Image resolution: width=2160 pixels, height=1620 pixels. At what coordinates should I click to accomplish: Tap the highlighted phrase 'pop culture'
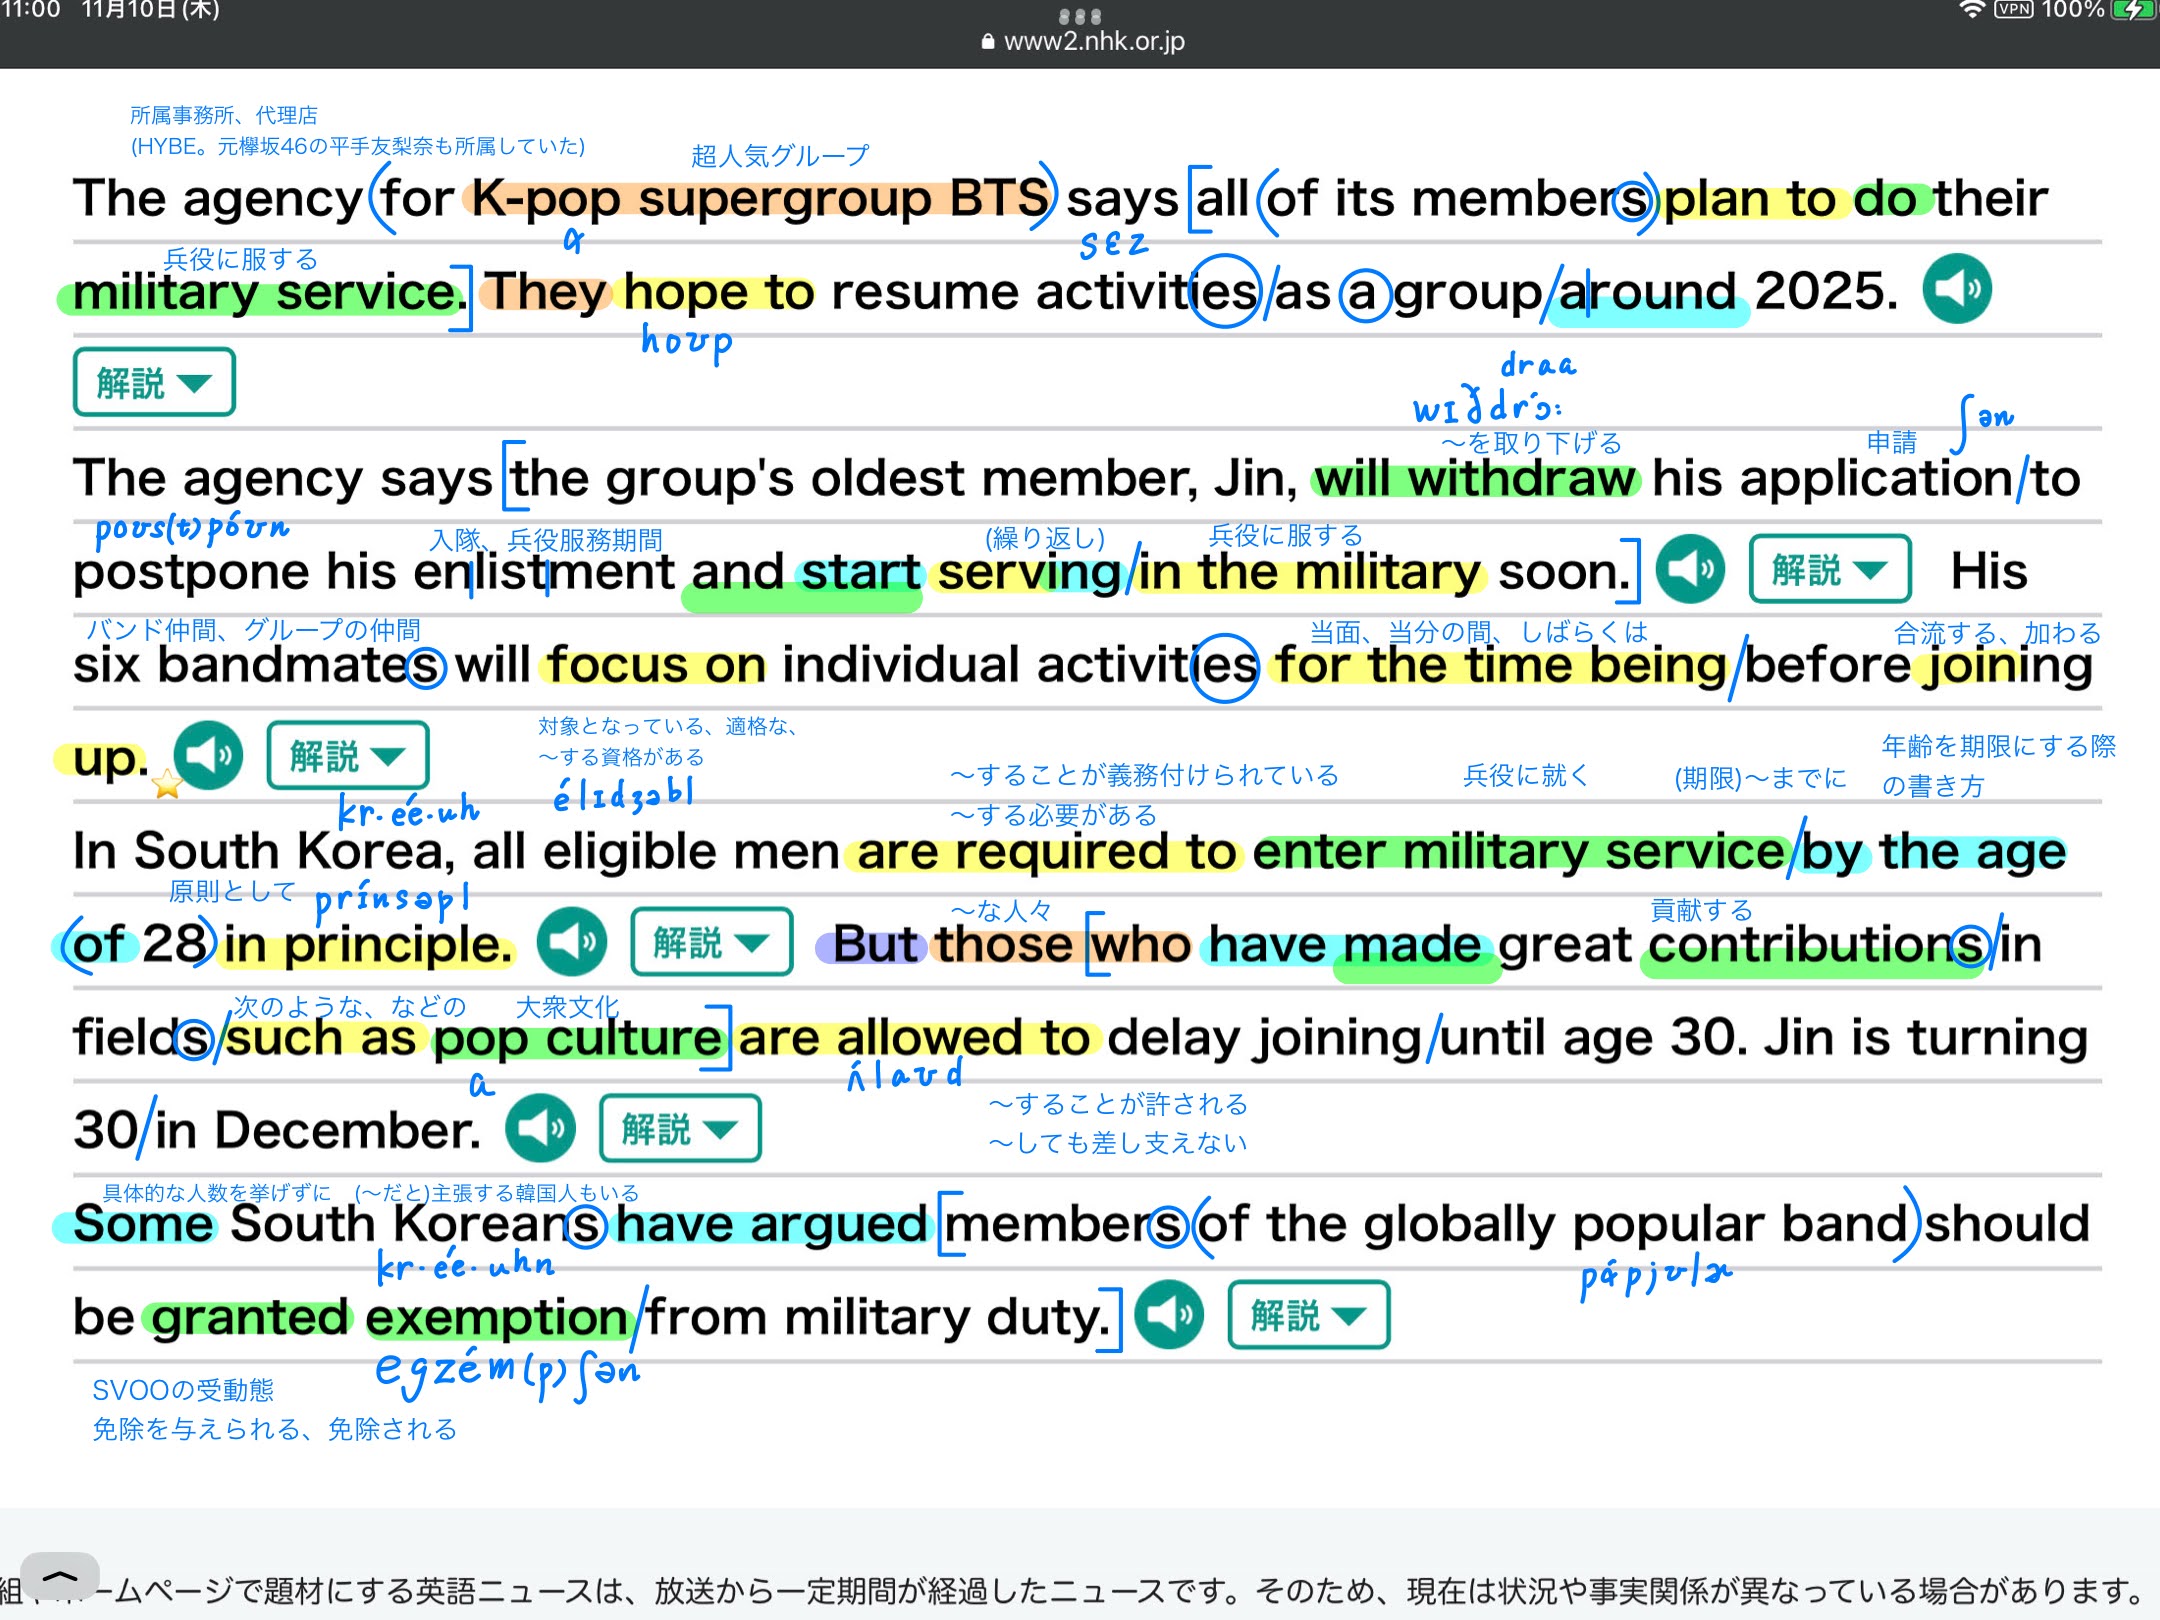click(577, 1039)
